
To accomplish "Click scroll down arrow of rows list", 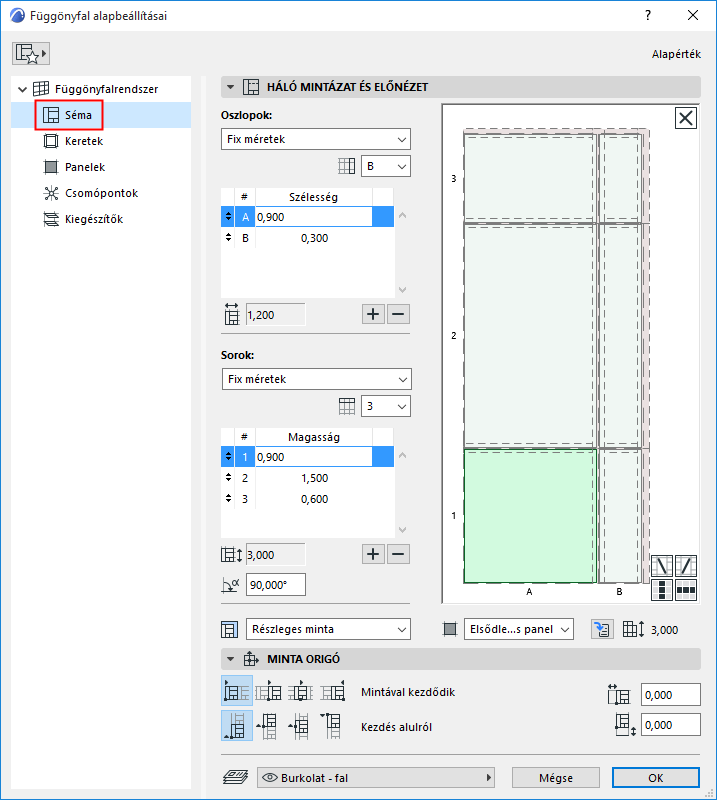I will click(x=402, y=530).
